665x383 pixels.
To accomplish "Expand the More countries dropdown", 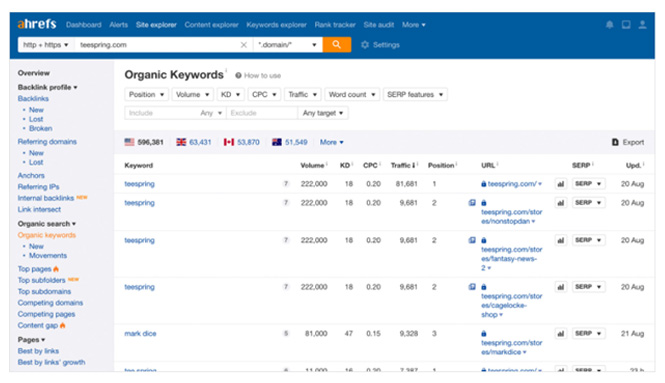I will coord(331,142).
